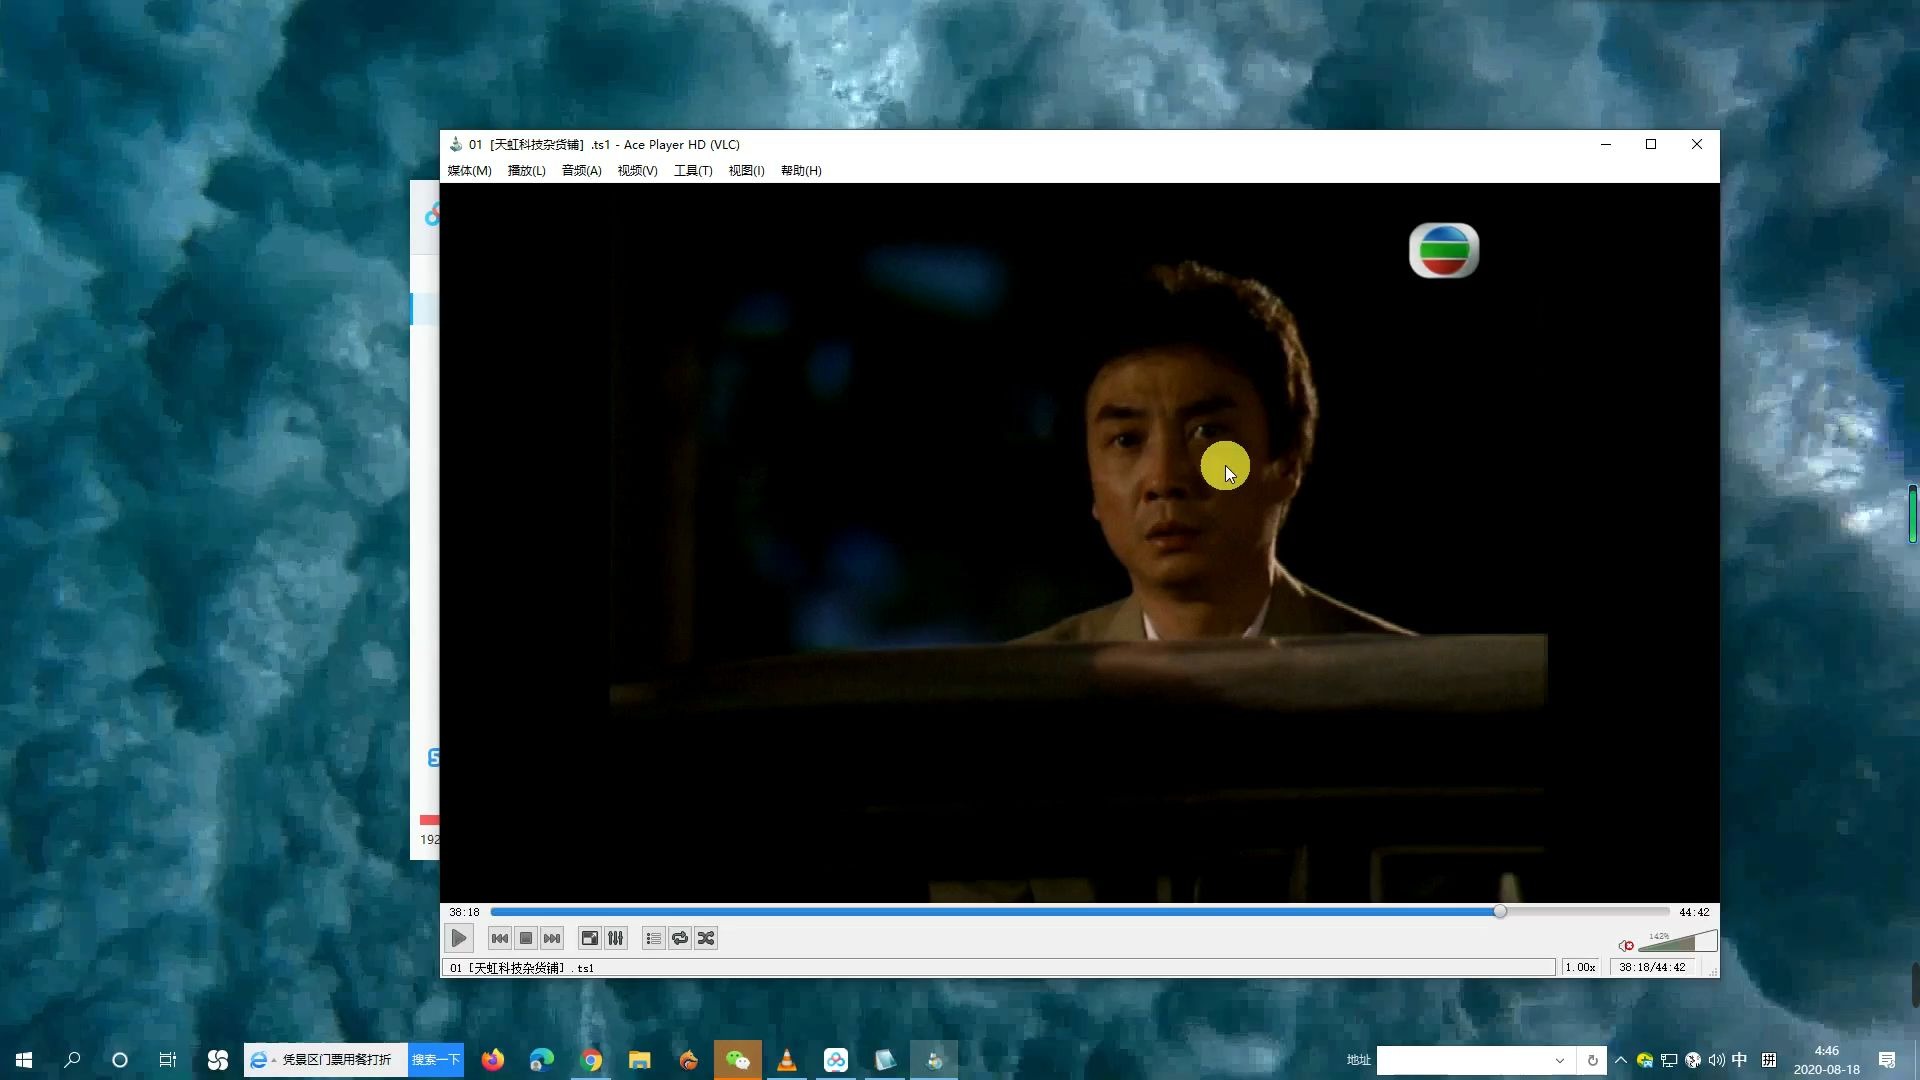The image size is (1920, 1080).
Task: Switch input language 中 indicator
Action: pos(1740,1060)
